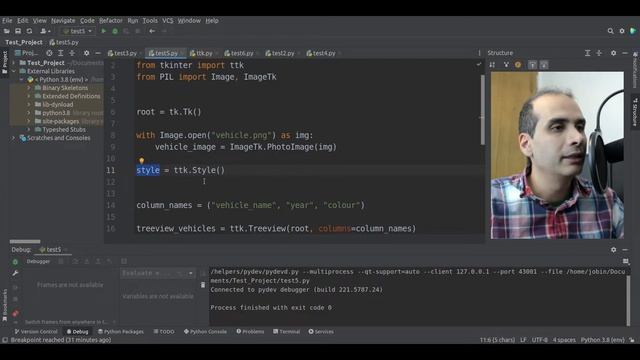Screen dimensions: 640x360
Task: Click the clear console trash icon
Action: [203, 285]
